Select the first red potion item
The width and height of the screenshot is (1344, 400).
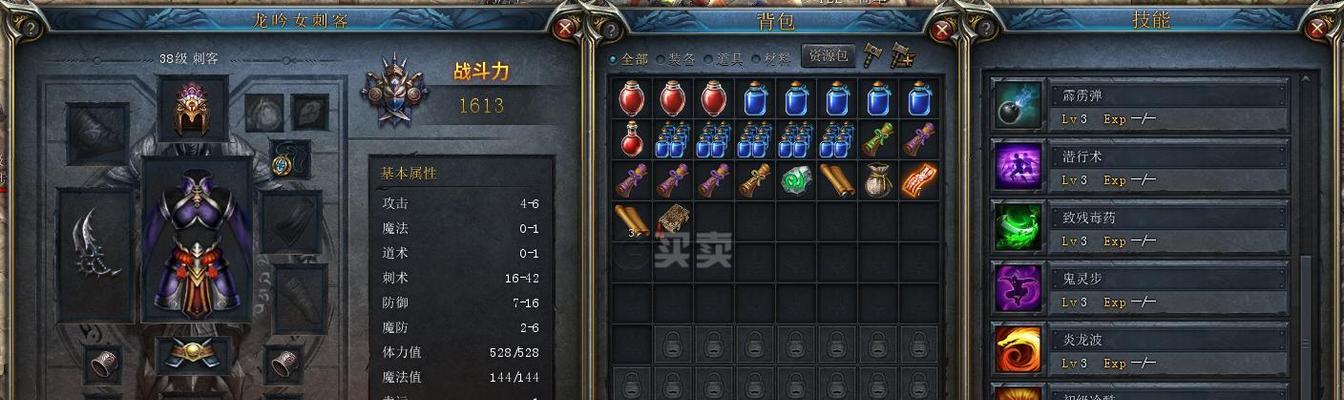631,99
